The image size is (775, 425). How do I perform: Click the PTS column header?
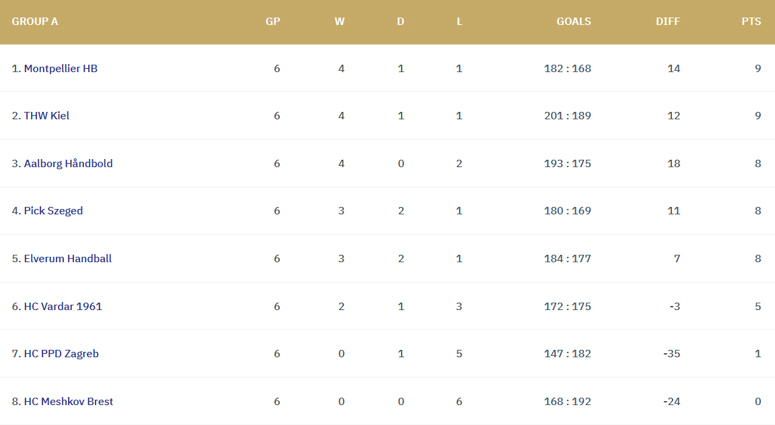751,21
